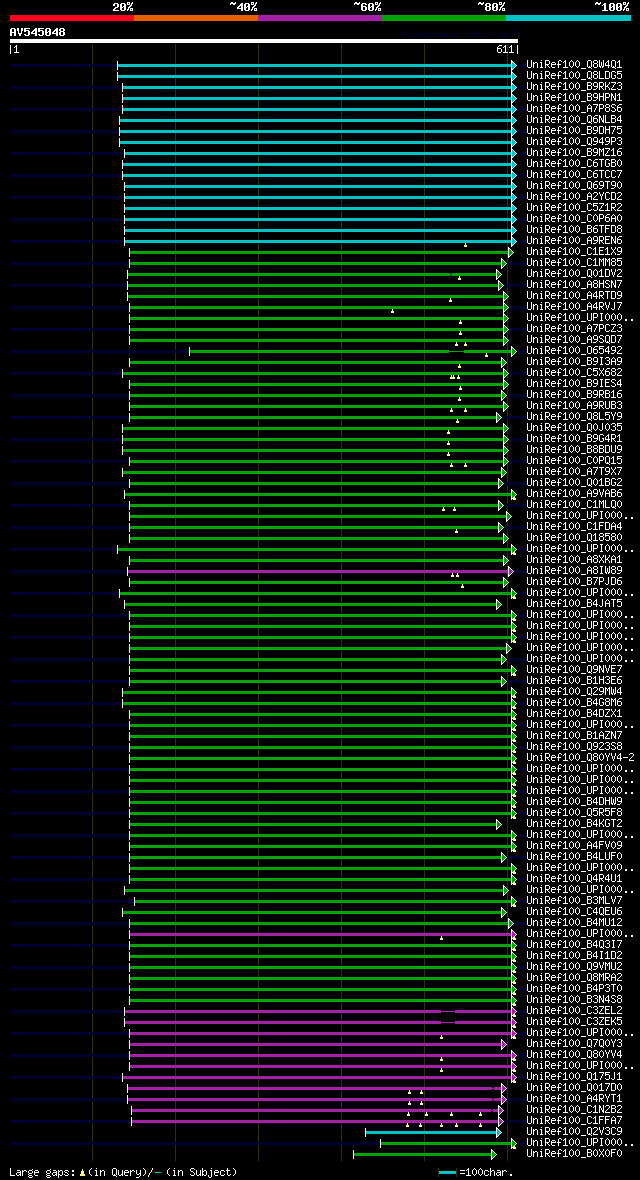Select the UniRef100_Q69T90 label
The height and width of the screenshot is (1180, 640).
tap(574, 185)
